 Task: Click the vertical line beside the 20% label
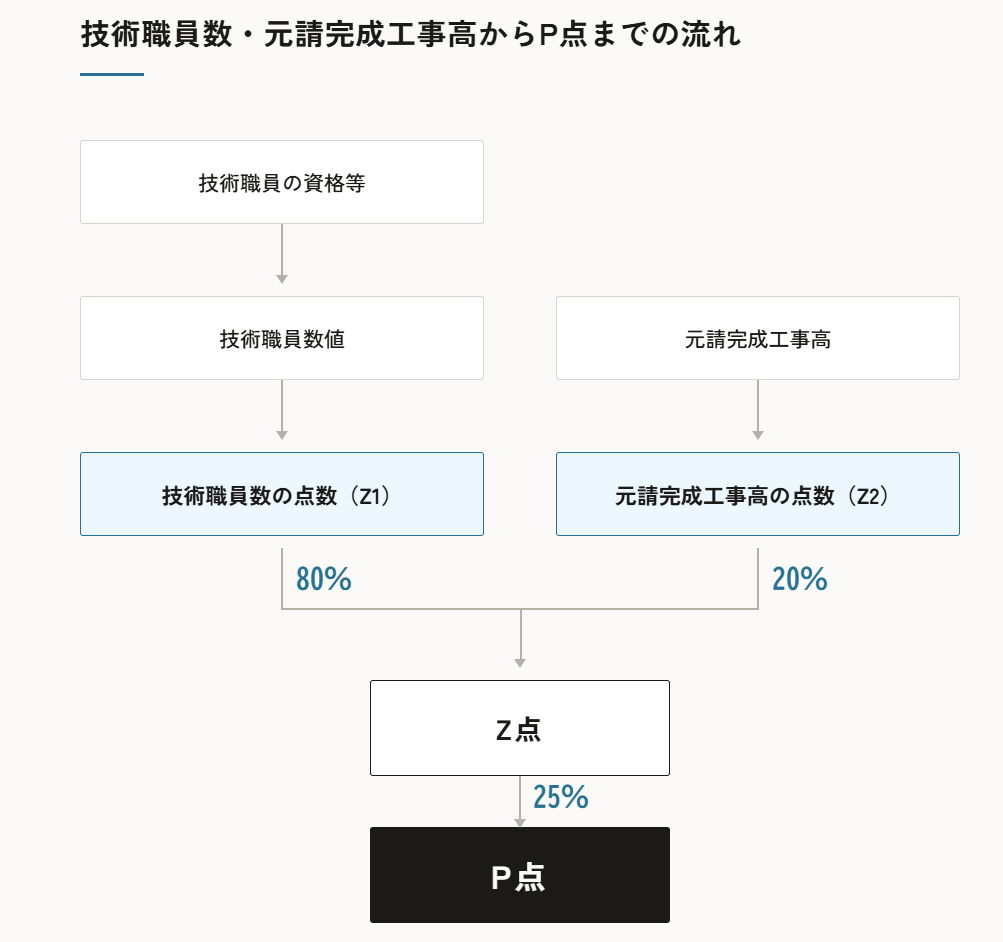pyautogui.click(x=758, y=578)
